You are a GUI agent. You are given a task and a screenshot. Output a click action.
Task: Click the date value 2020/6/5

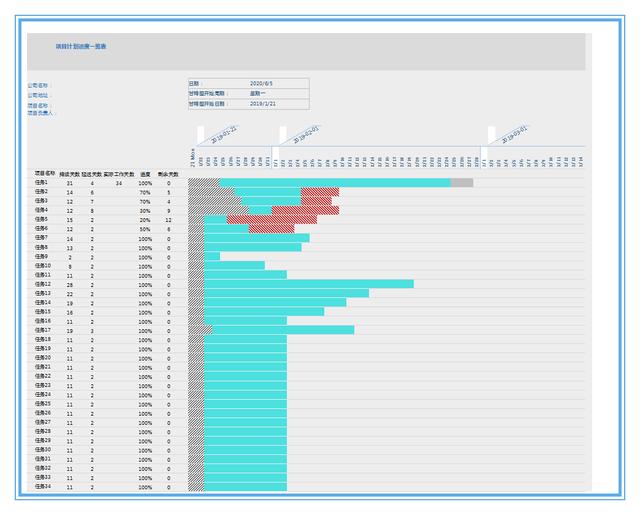261,83
